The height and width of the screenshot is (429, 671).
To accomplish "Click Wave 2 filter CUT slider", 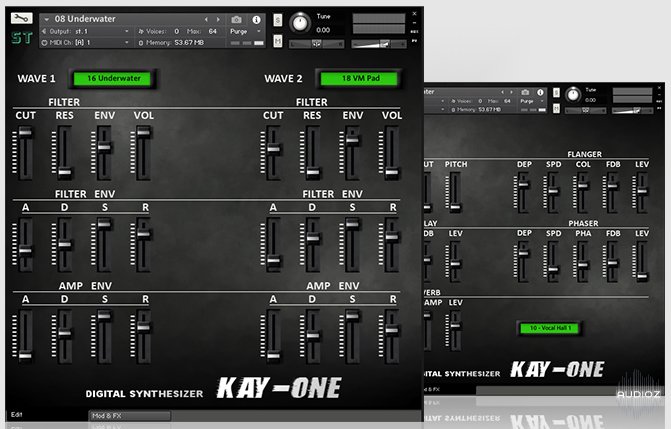I will [x=273, y=152].
